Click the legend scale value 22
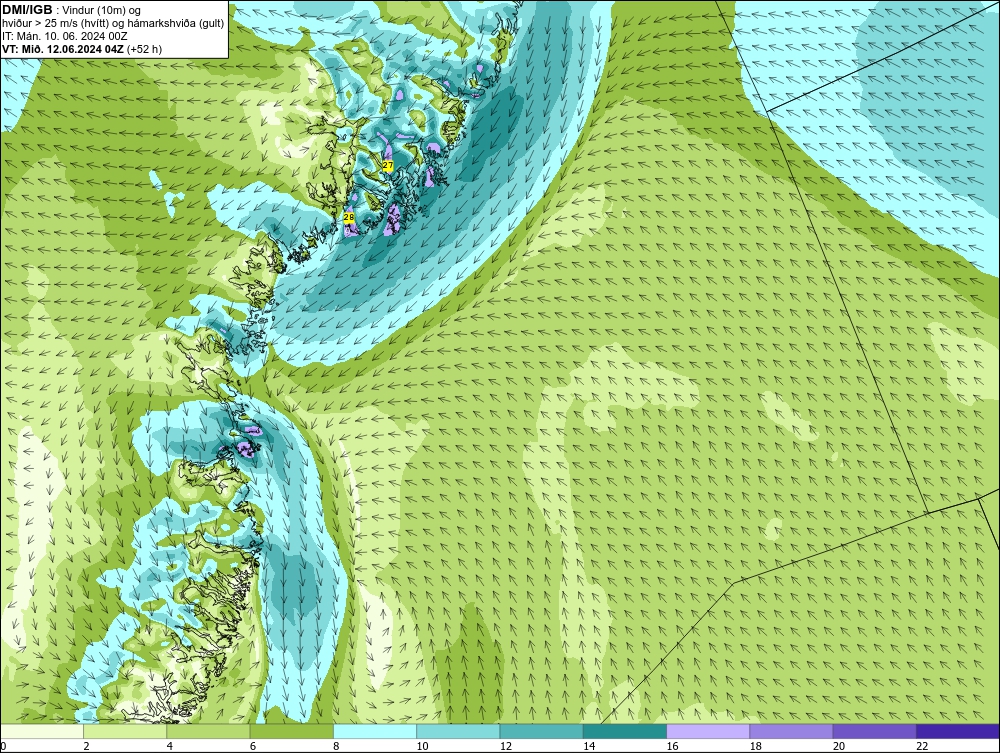 (x=922, y=746)
